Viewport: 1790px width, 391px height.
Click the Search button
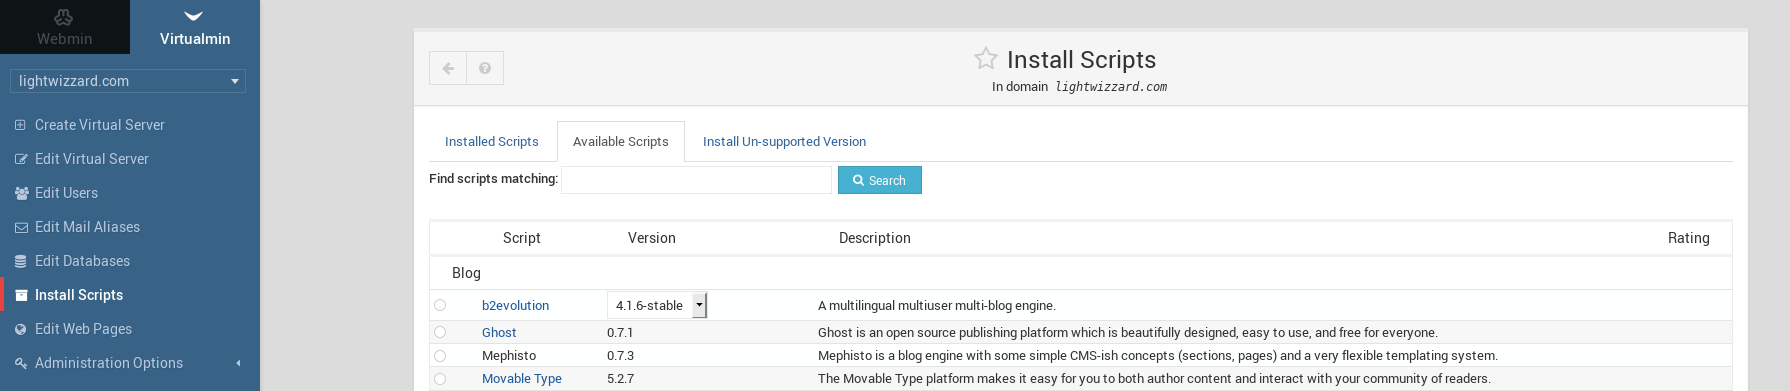880,180
